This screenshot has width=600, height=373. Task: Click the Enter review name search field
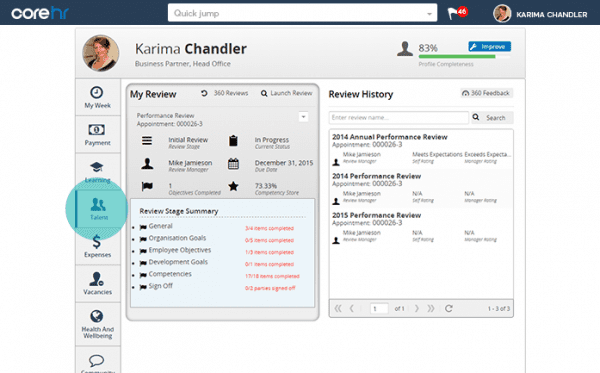(x=398, y=117)
